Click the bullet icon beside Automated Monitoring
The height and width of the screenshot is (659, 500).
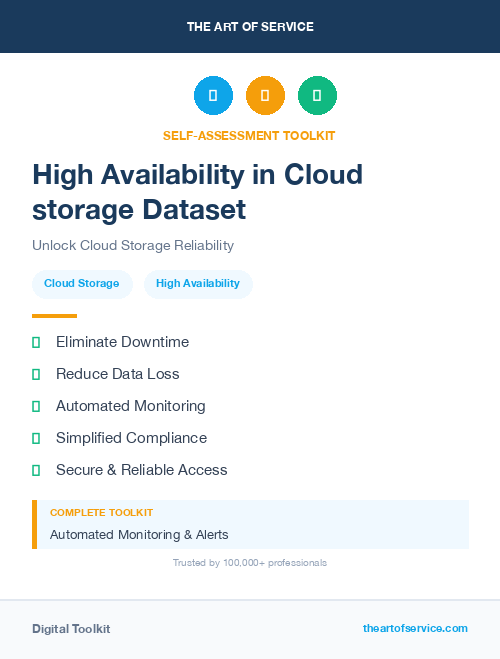[x=36, y=406]
